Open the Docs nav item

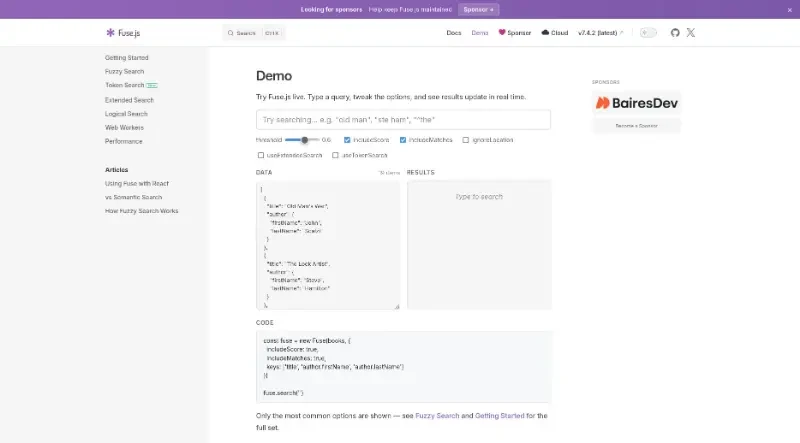pos(454,33)
